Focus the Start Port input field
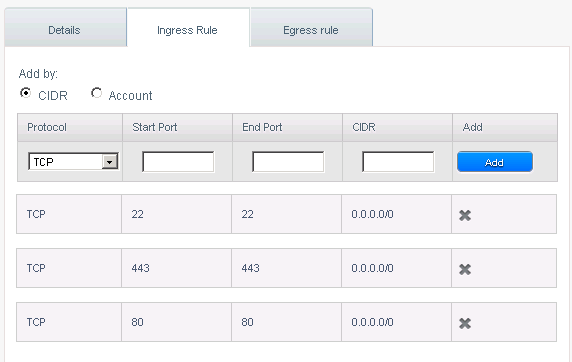The image size is (572, 362). 178,162
